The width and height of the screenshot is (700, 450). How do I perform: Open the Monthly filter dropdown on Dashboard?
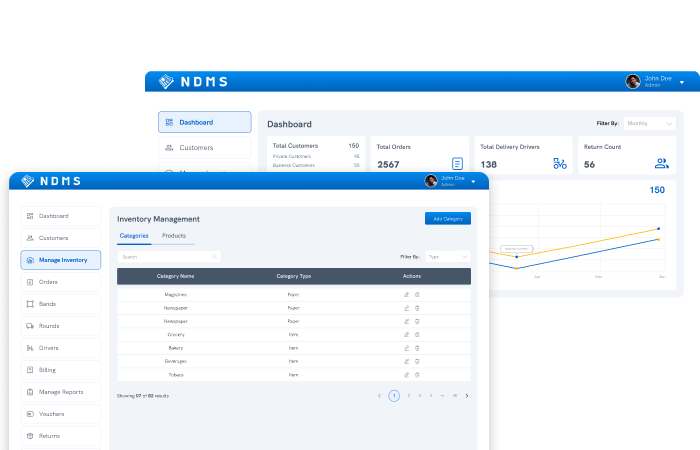point(649,123)
